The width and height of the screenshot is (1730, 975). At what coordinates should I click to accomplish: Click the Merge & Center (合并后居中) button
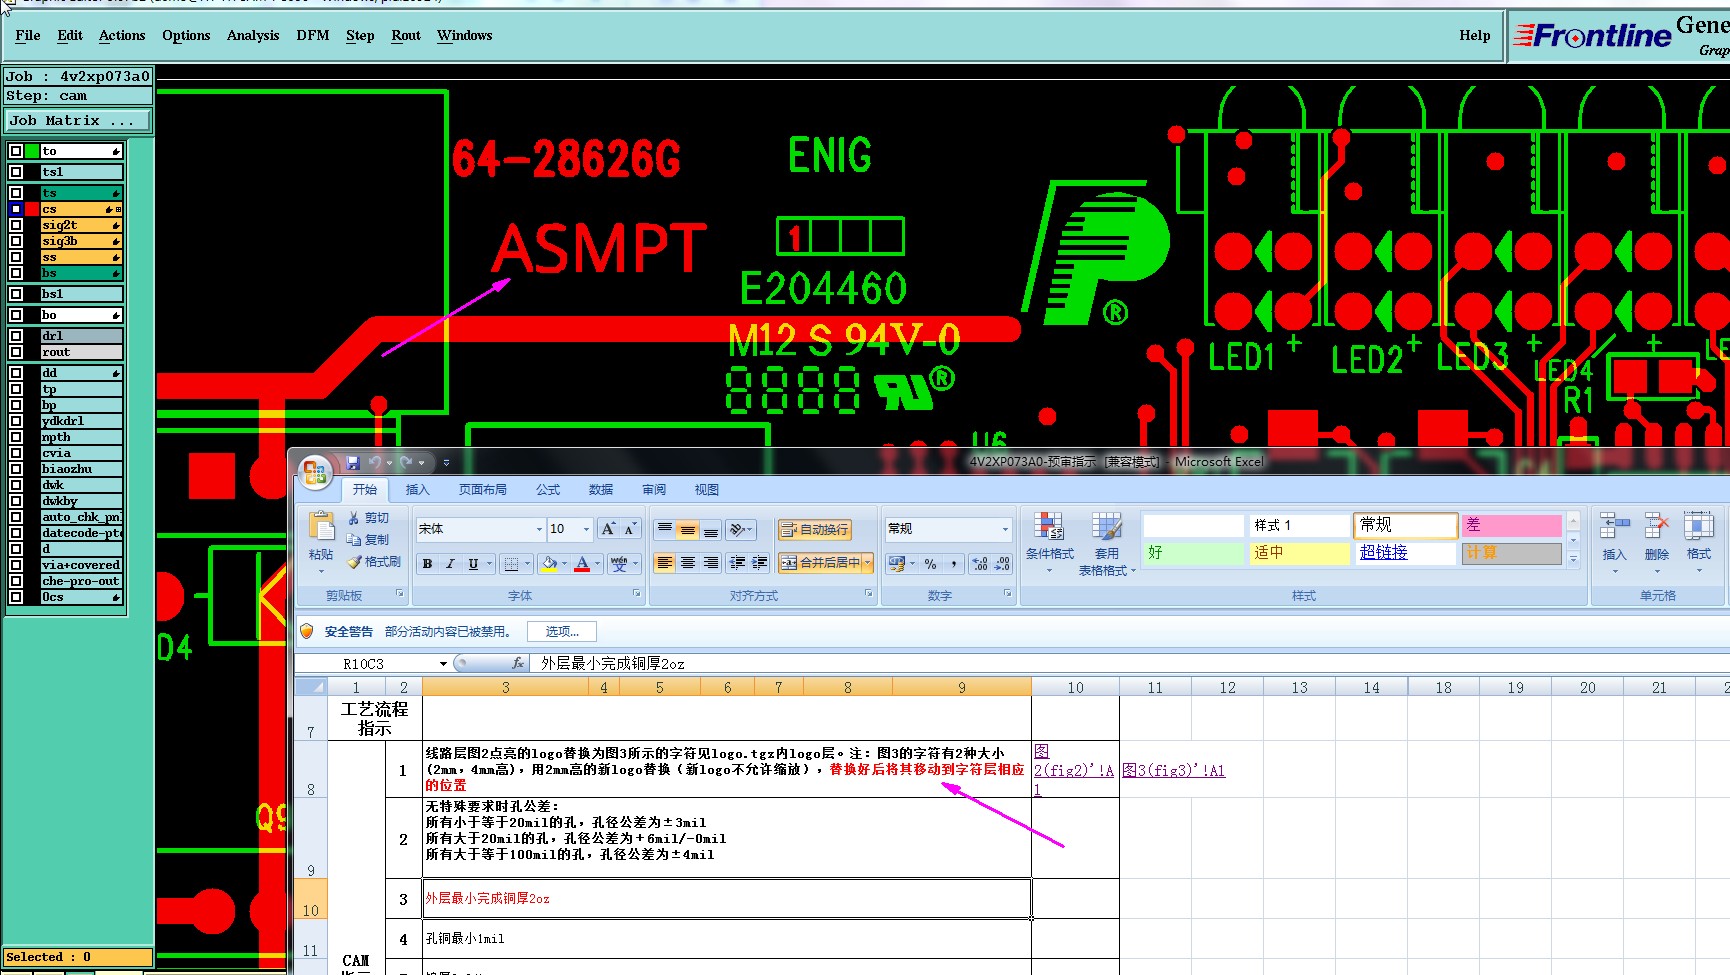[819, 563]
